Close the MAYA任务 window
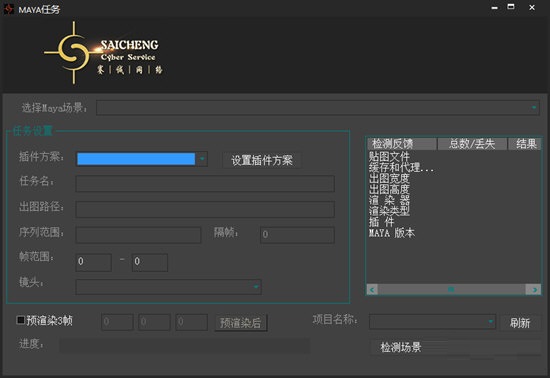The height and width of the screenshot is (378, 550). tap(532, 7)
